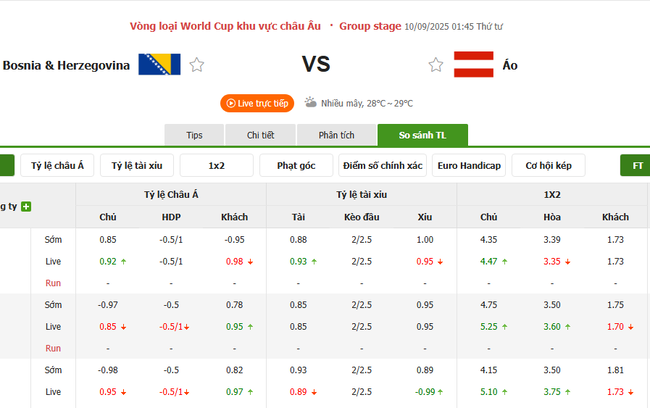Toggle the favorite star beside Áo

pos(436,65)
